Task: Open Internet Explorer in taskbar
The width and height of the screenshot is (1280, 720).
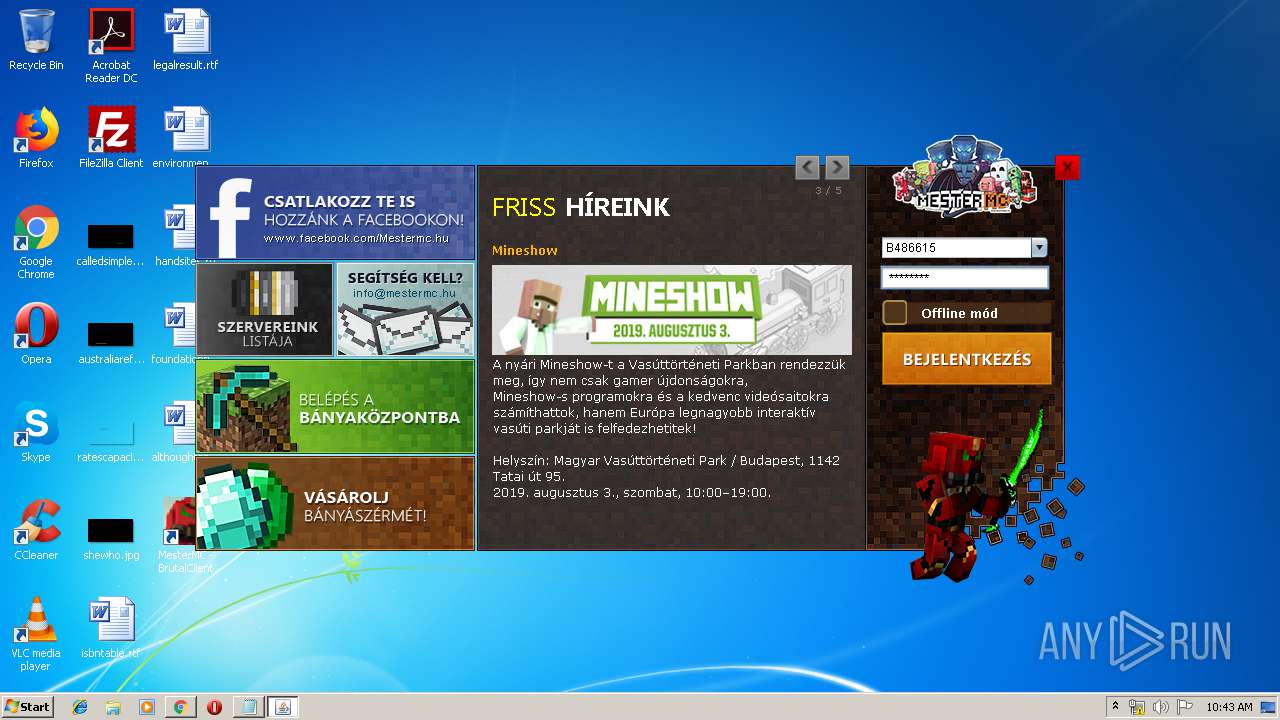Action: tap(80, 707)
